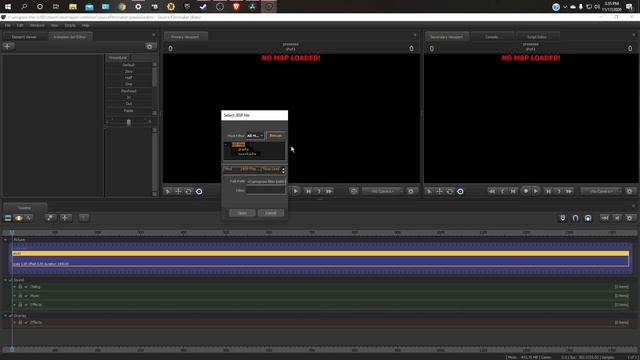Open Windows Start menu
The width and height of the screenshot is (640, 360).
click(8, 7)
